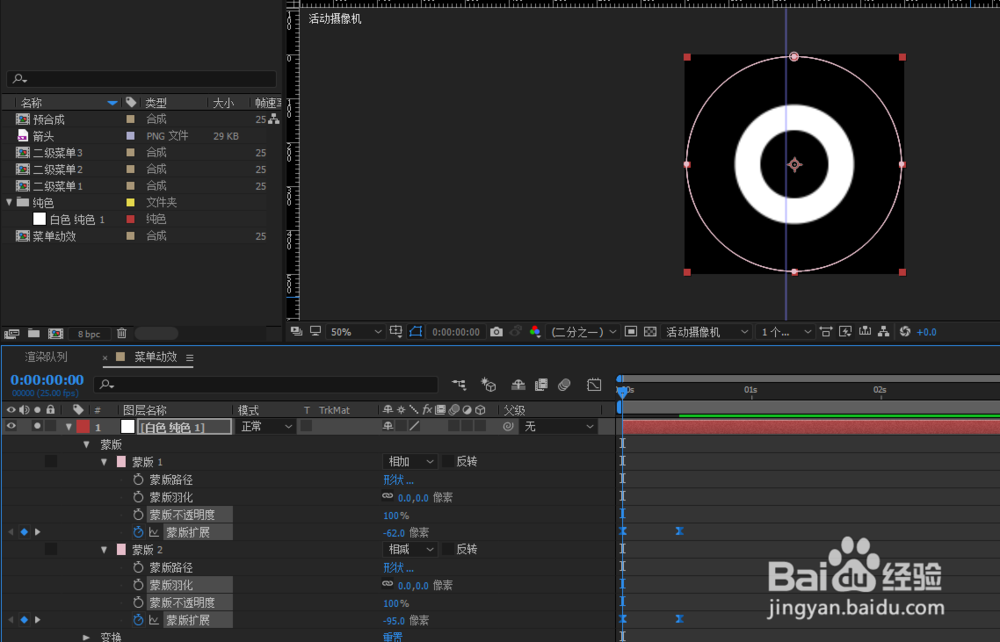
Task: Toggle the stopwatch for 蒙版 1 蒙版扩展
Action: point(138,532)
